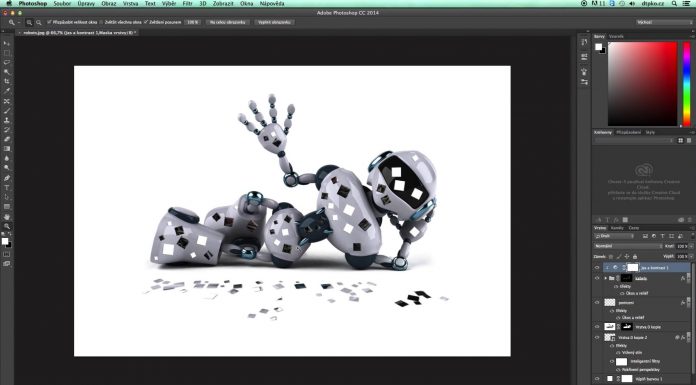Select the Pen tool
The width and height of the screenshot is (696, 385).
(7, 178)
